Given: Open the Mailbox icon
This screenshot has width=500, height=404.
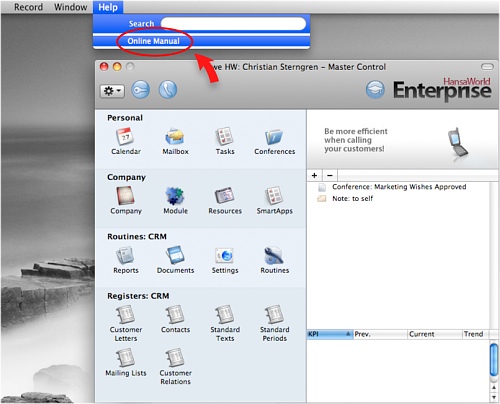Looking at the screenshot, I should (x=175, y=137).
